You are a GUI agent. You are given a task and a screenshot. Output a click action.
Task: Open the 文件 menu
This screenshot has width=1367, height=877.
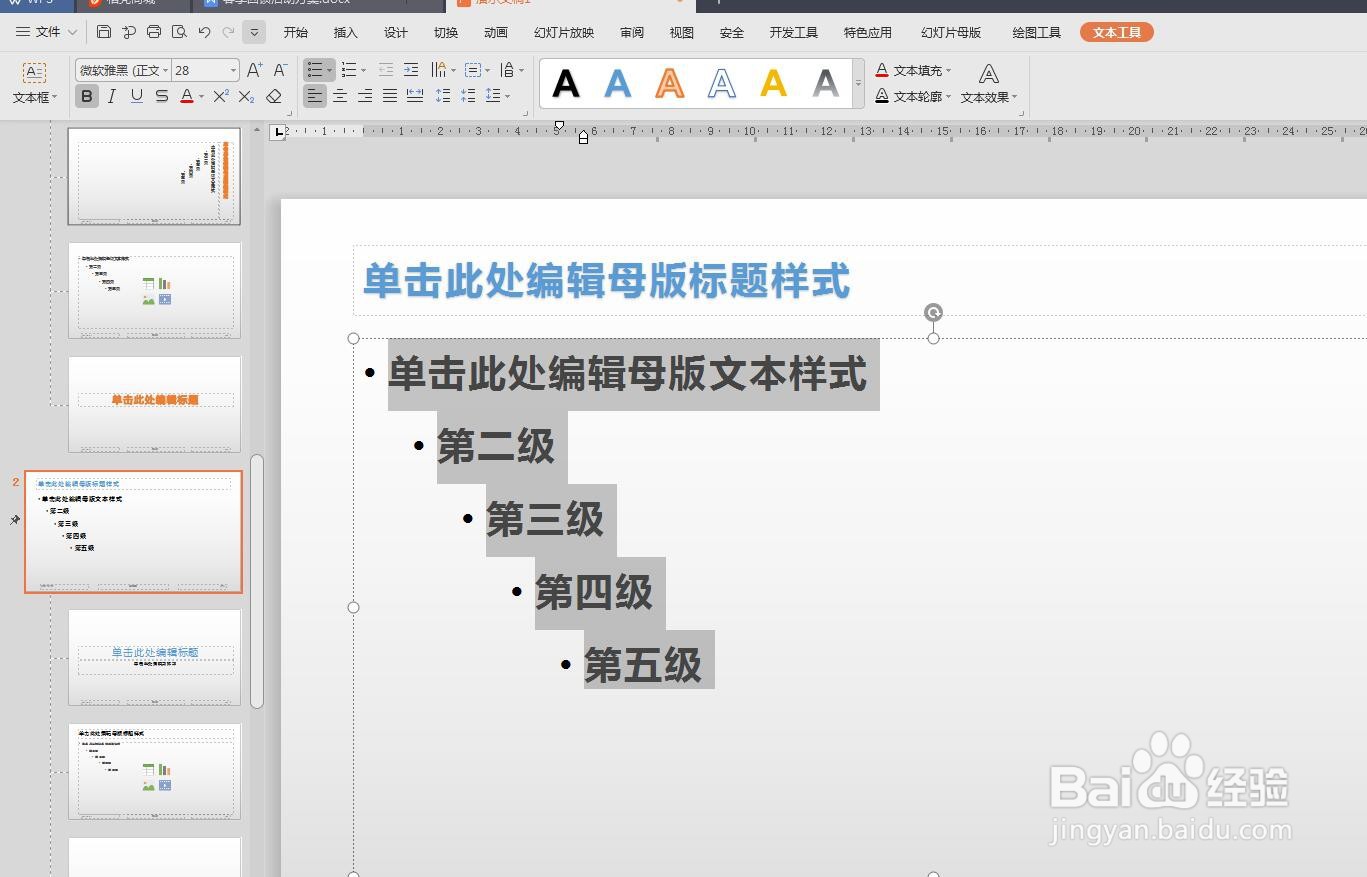pos(46,32)
